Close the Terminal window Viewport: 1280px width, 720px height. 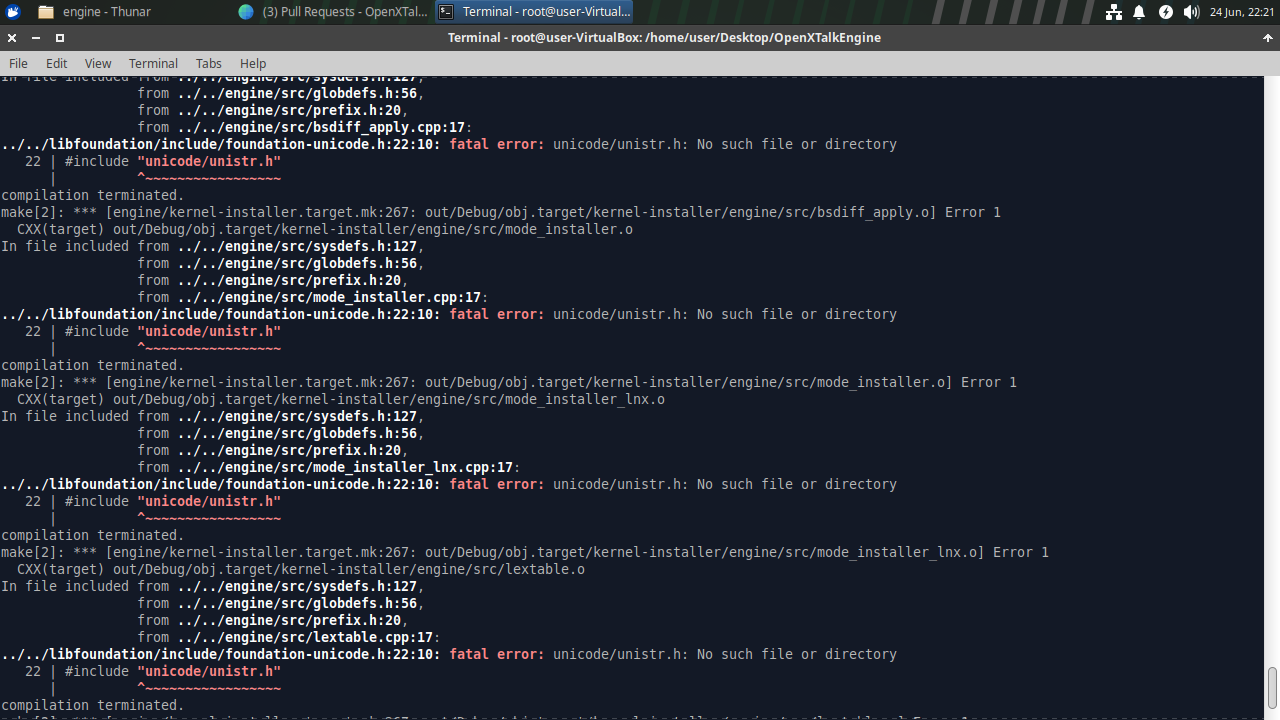pos(12,38)
